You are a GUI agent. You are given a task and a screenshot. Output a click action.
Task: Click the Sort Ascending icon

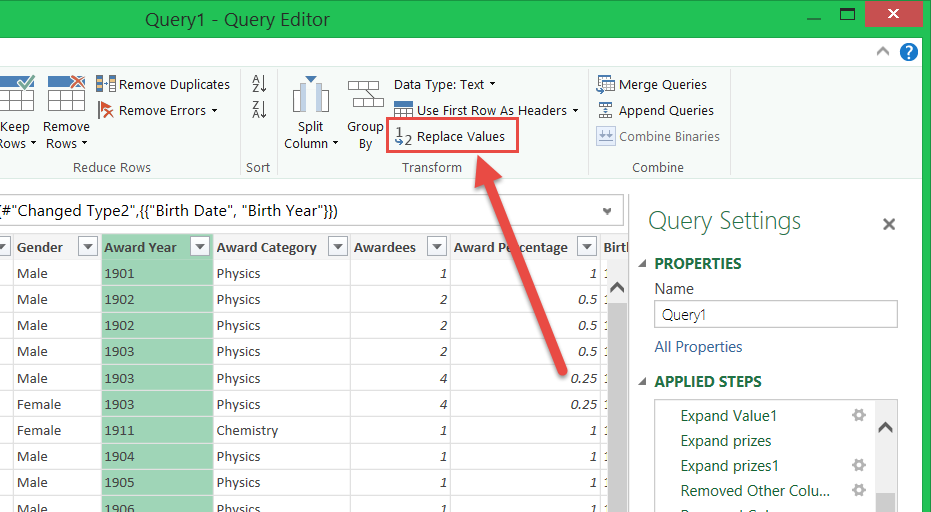(x=259, y=84)
